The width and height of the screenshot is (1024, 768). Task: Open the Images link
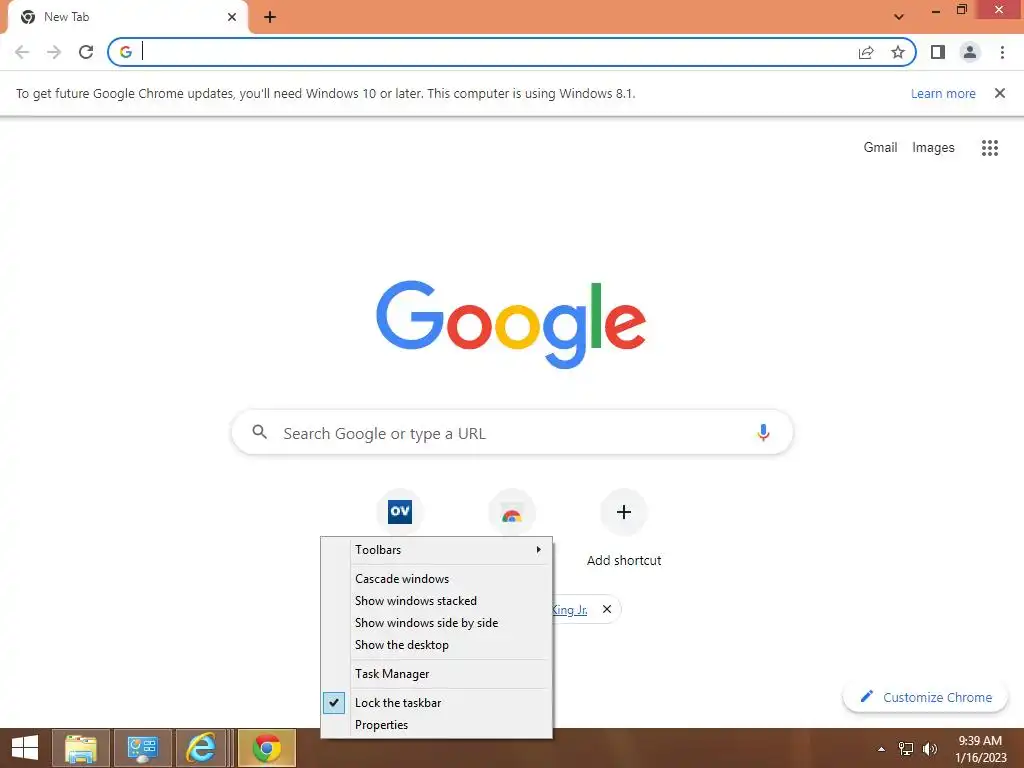click(x=933, y=148)
